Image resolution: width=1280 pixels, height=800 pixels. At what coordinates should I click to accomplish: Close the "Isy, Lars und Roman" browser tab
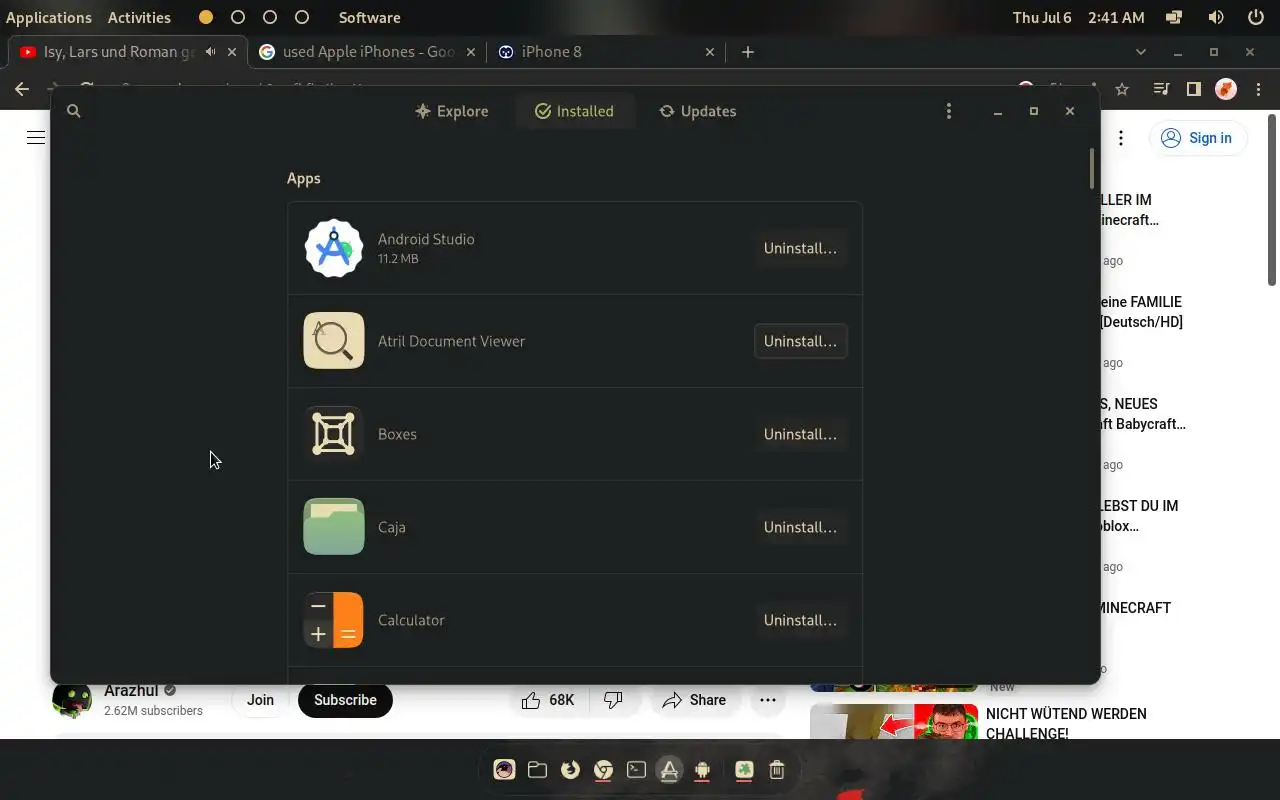click(x=232, y=52)
